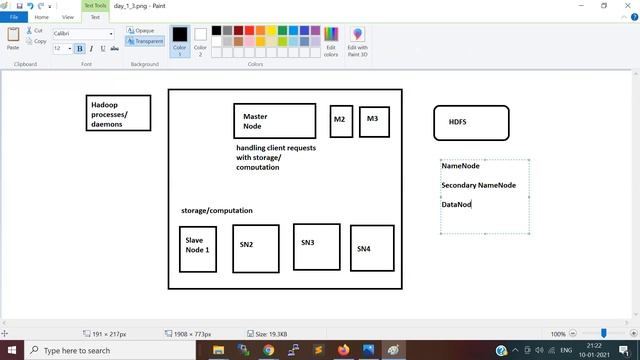Viewport: 640px width, 360px height.
Task: Switch to the Home ribbon tab
Action: 41,17
